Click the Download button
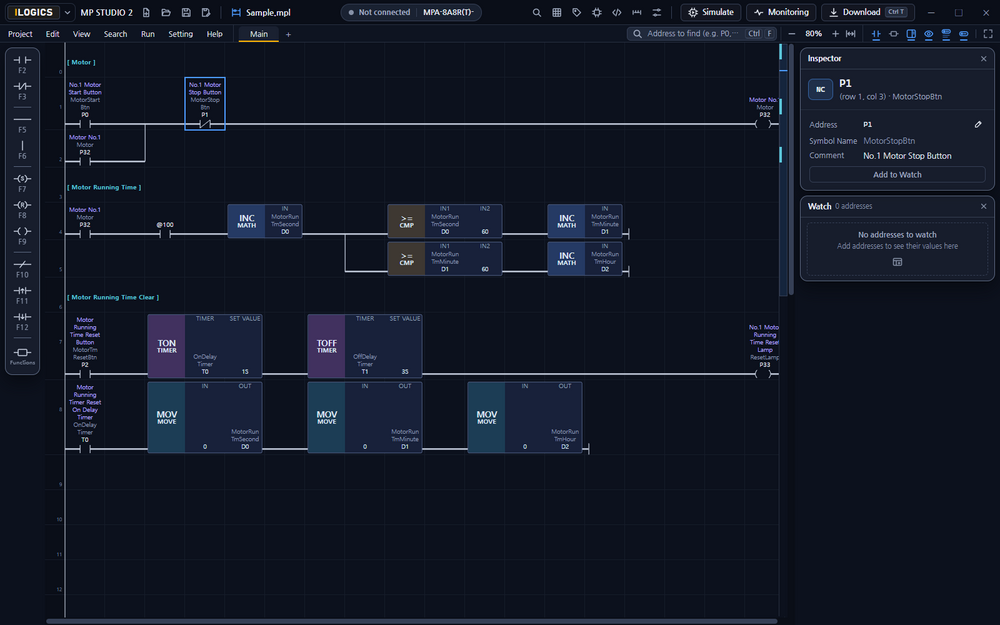Viewport: 1000px width, 625px height. pos(868,12)
